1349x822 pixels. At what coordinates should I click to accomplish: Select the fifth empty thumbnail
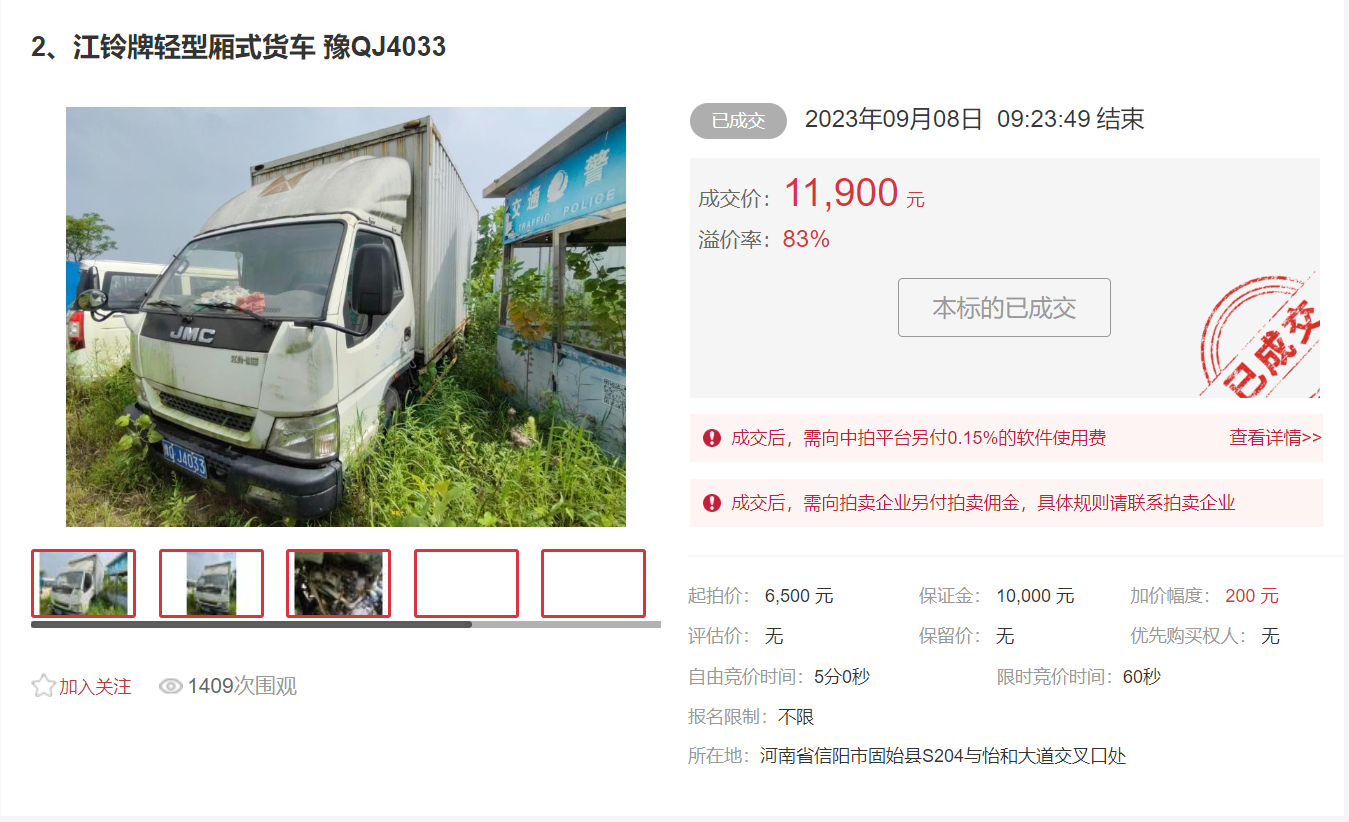click(x=593, y=583)
